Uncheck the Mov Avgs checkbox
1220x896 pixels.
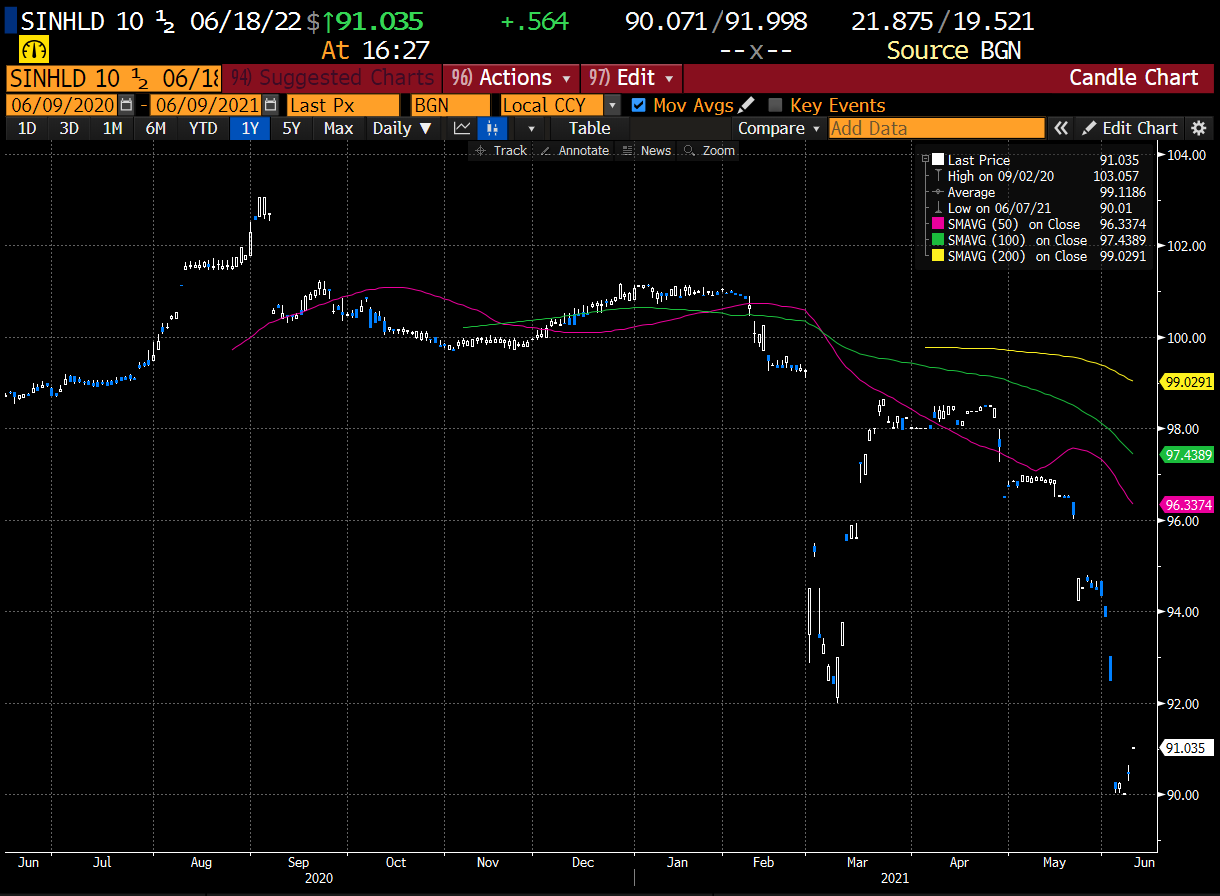click(x=639, y=105)
